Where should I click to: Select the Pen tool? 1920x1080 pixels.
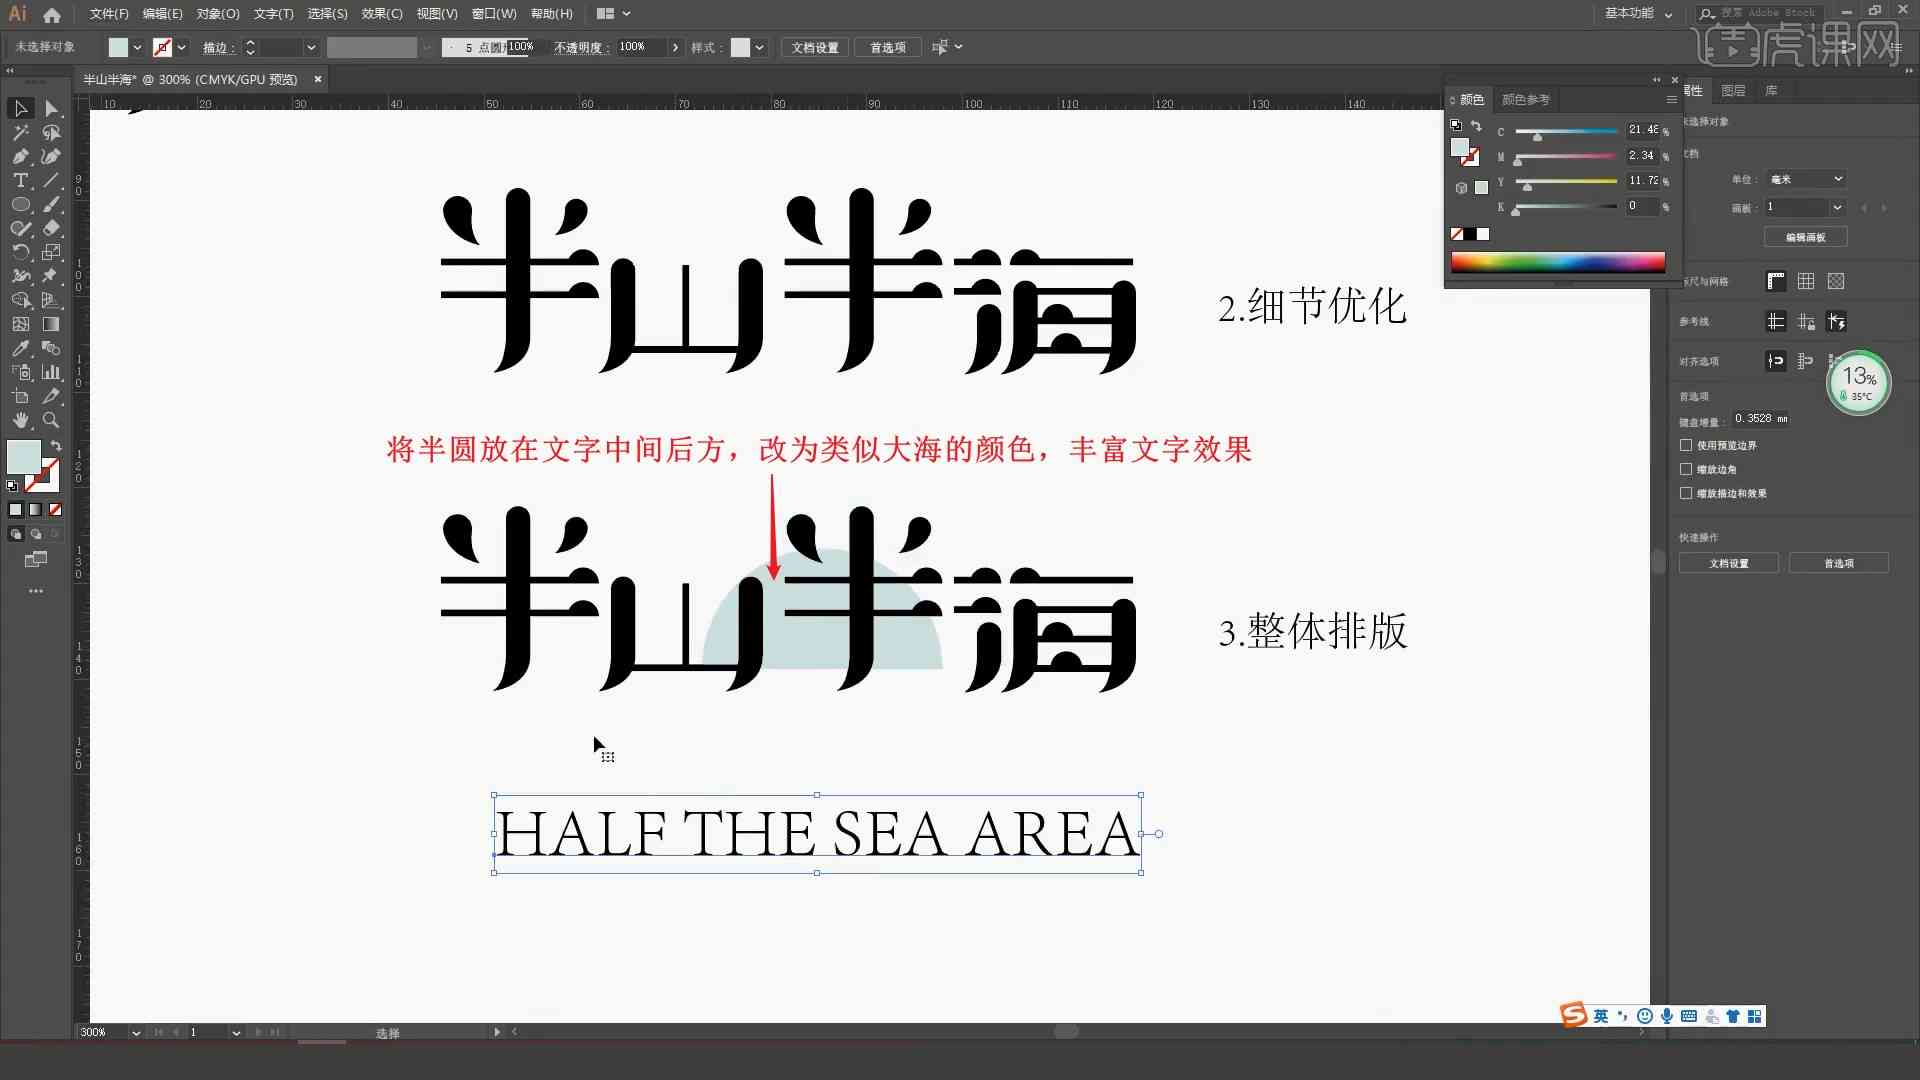pos(18,157)
